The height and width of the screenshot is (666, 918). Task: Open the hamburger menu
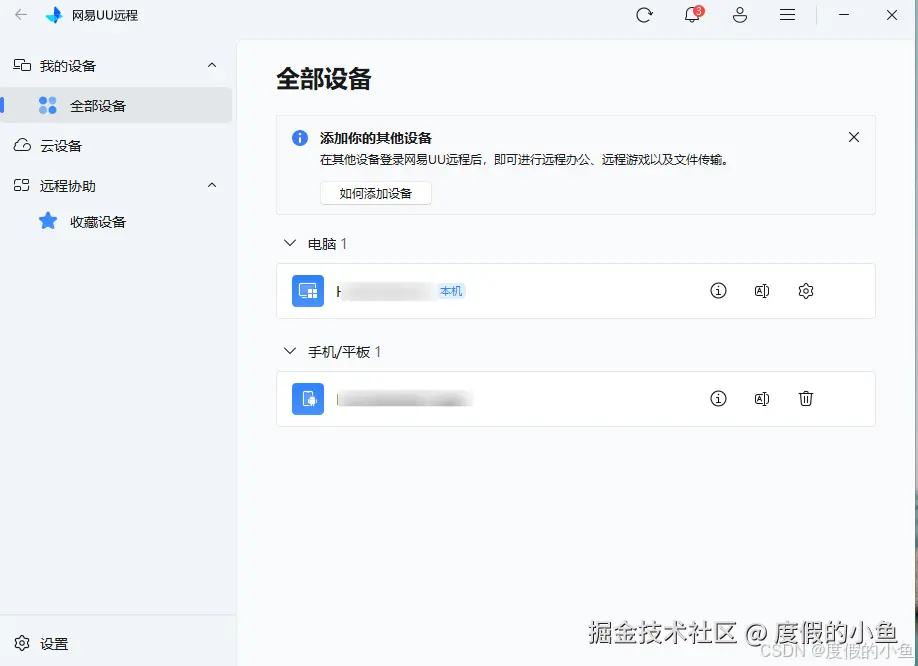(787, 15)
